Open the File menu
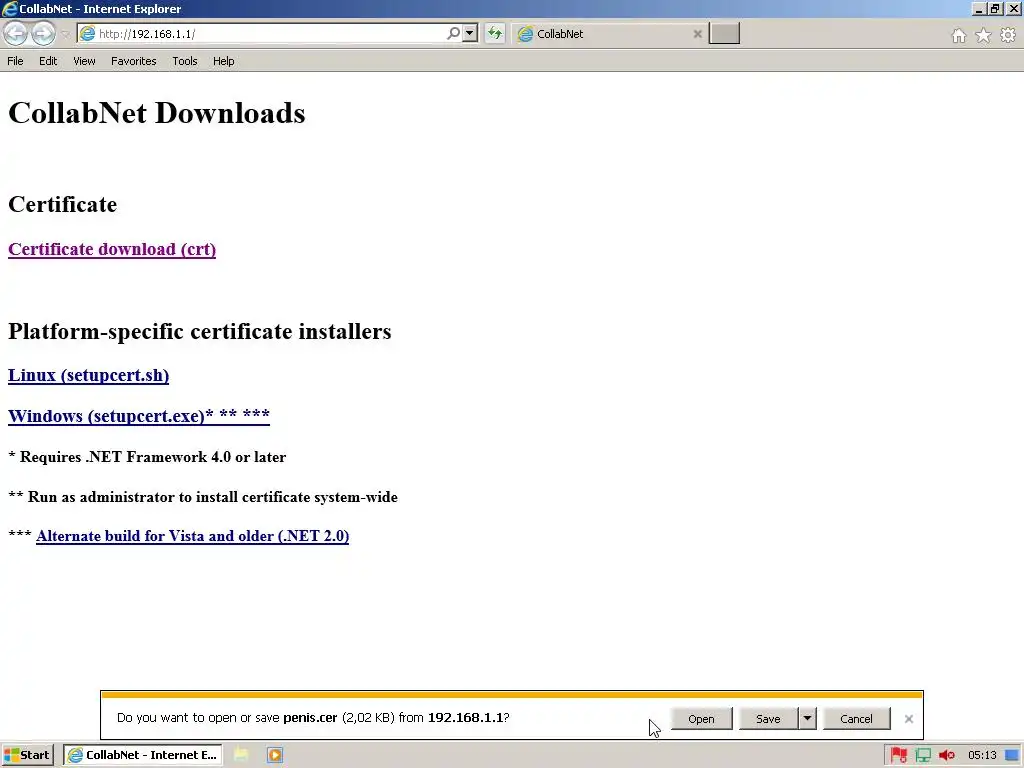Image resolution: width=1024 pixels, height=768 pixels. coord(15,61)
